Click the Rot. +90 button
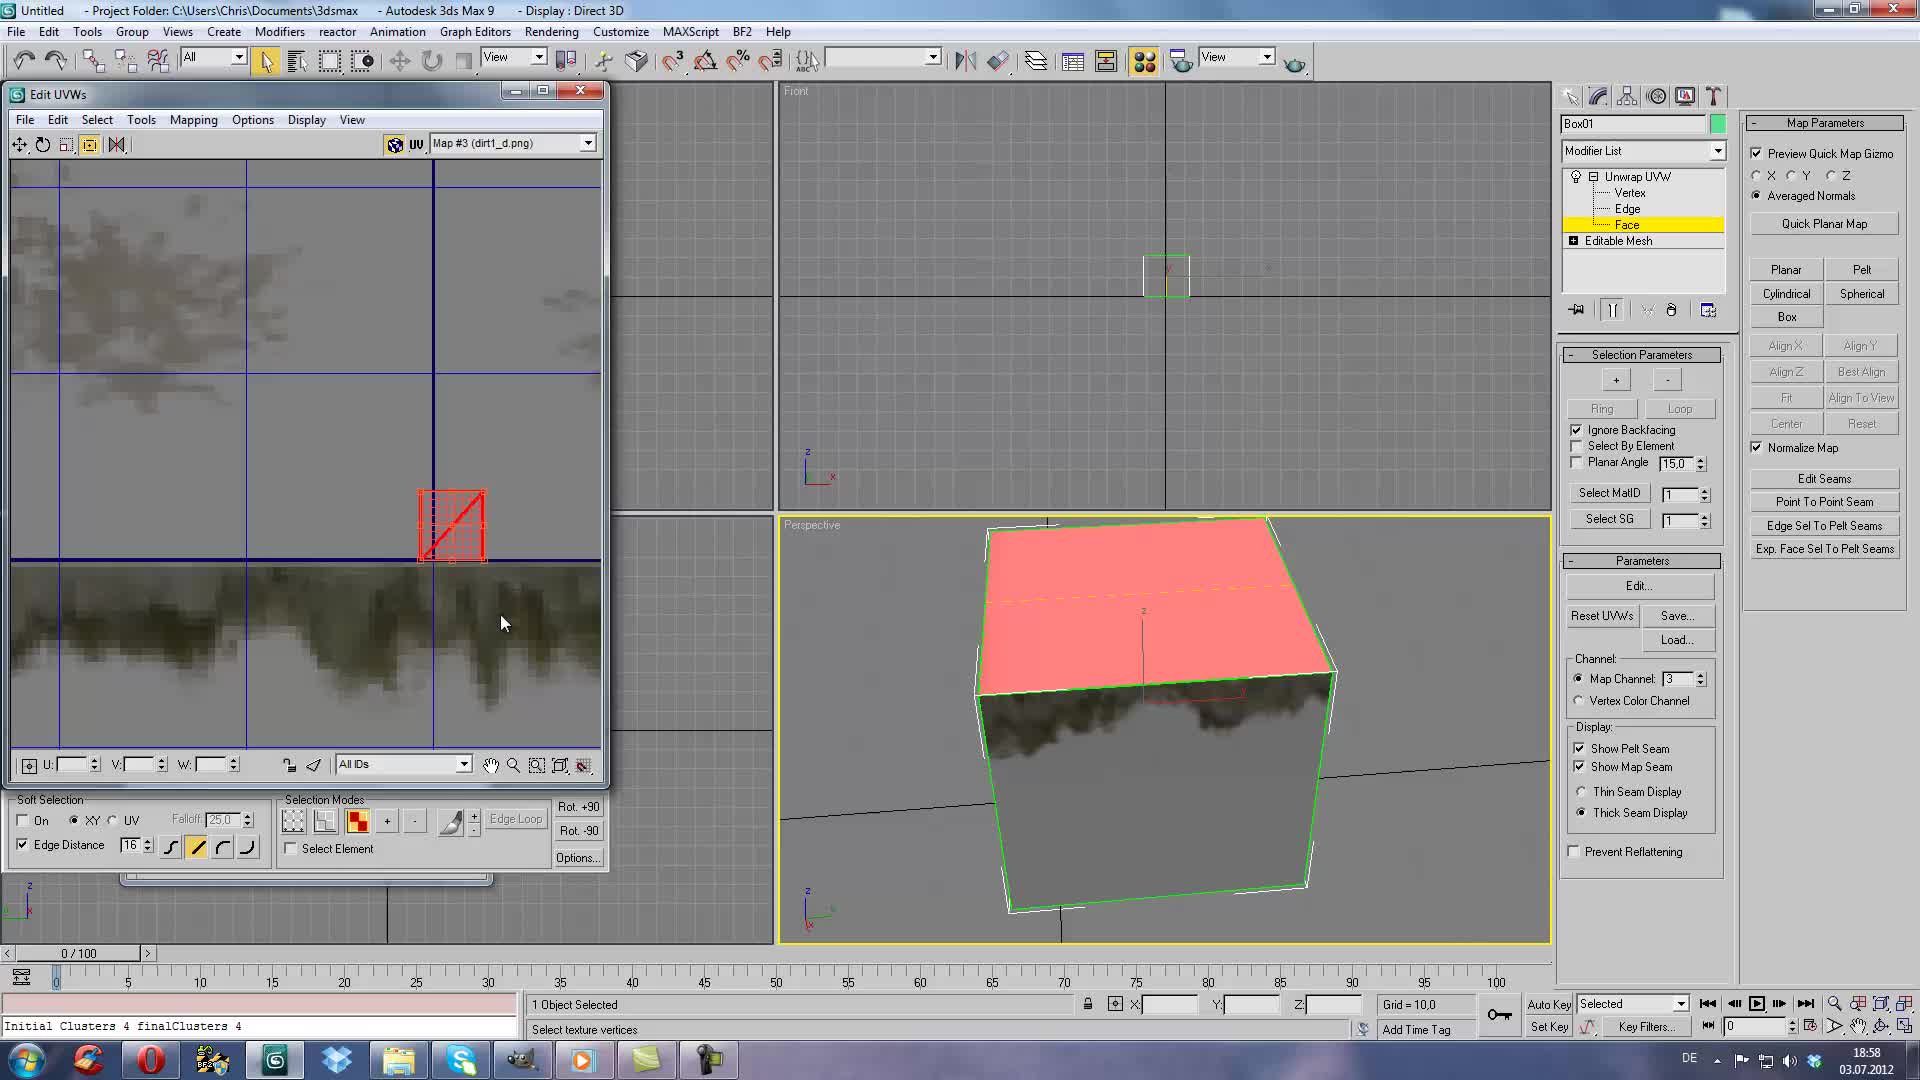The image size is (1920, 1080). click(578, 806)
